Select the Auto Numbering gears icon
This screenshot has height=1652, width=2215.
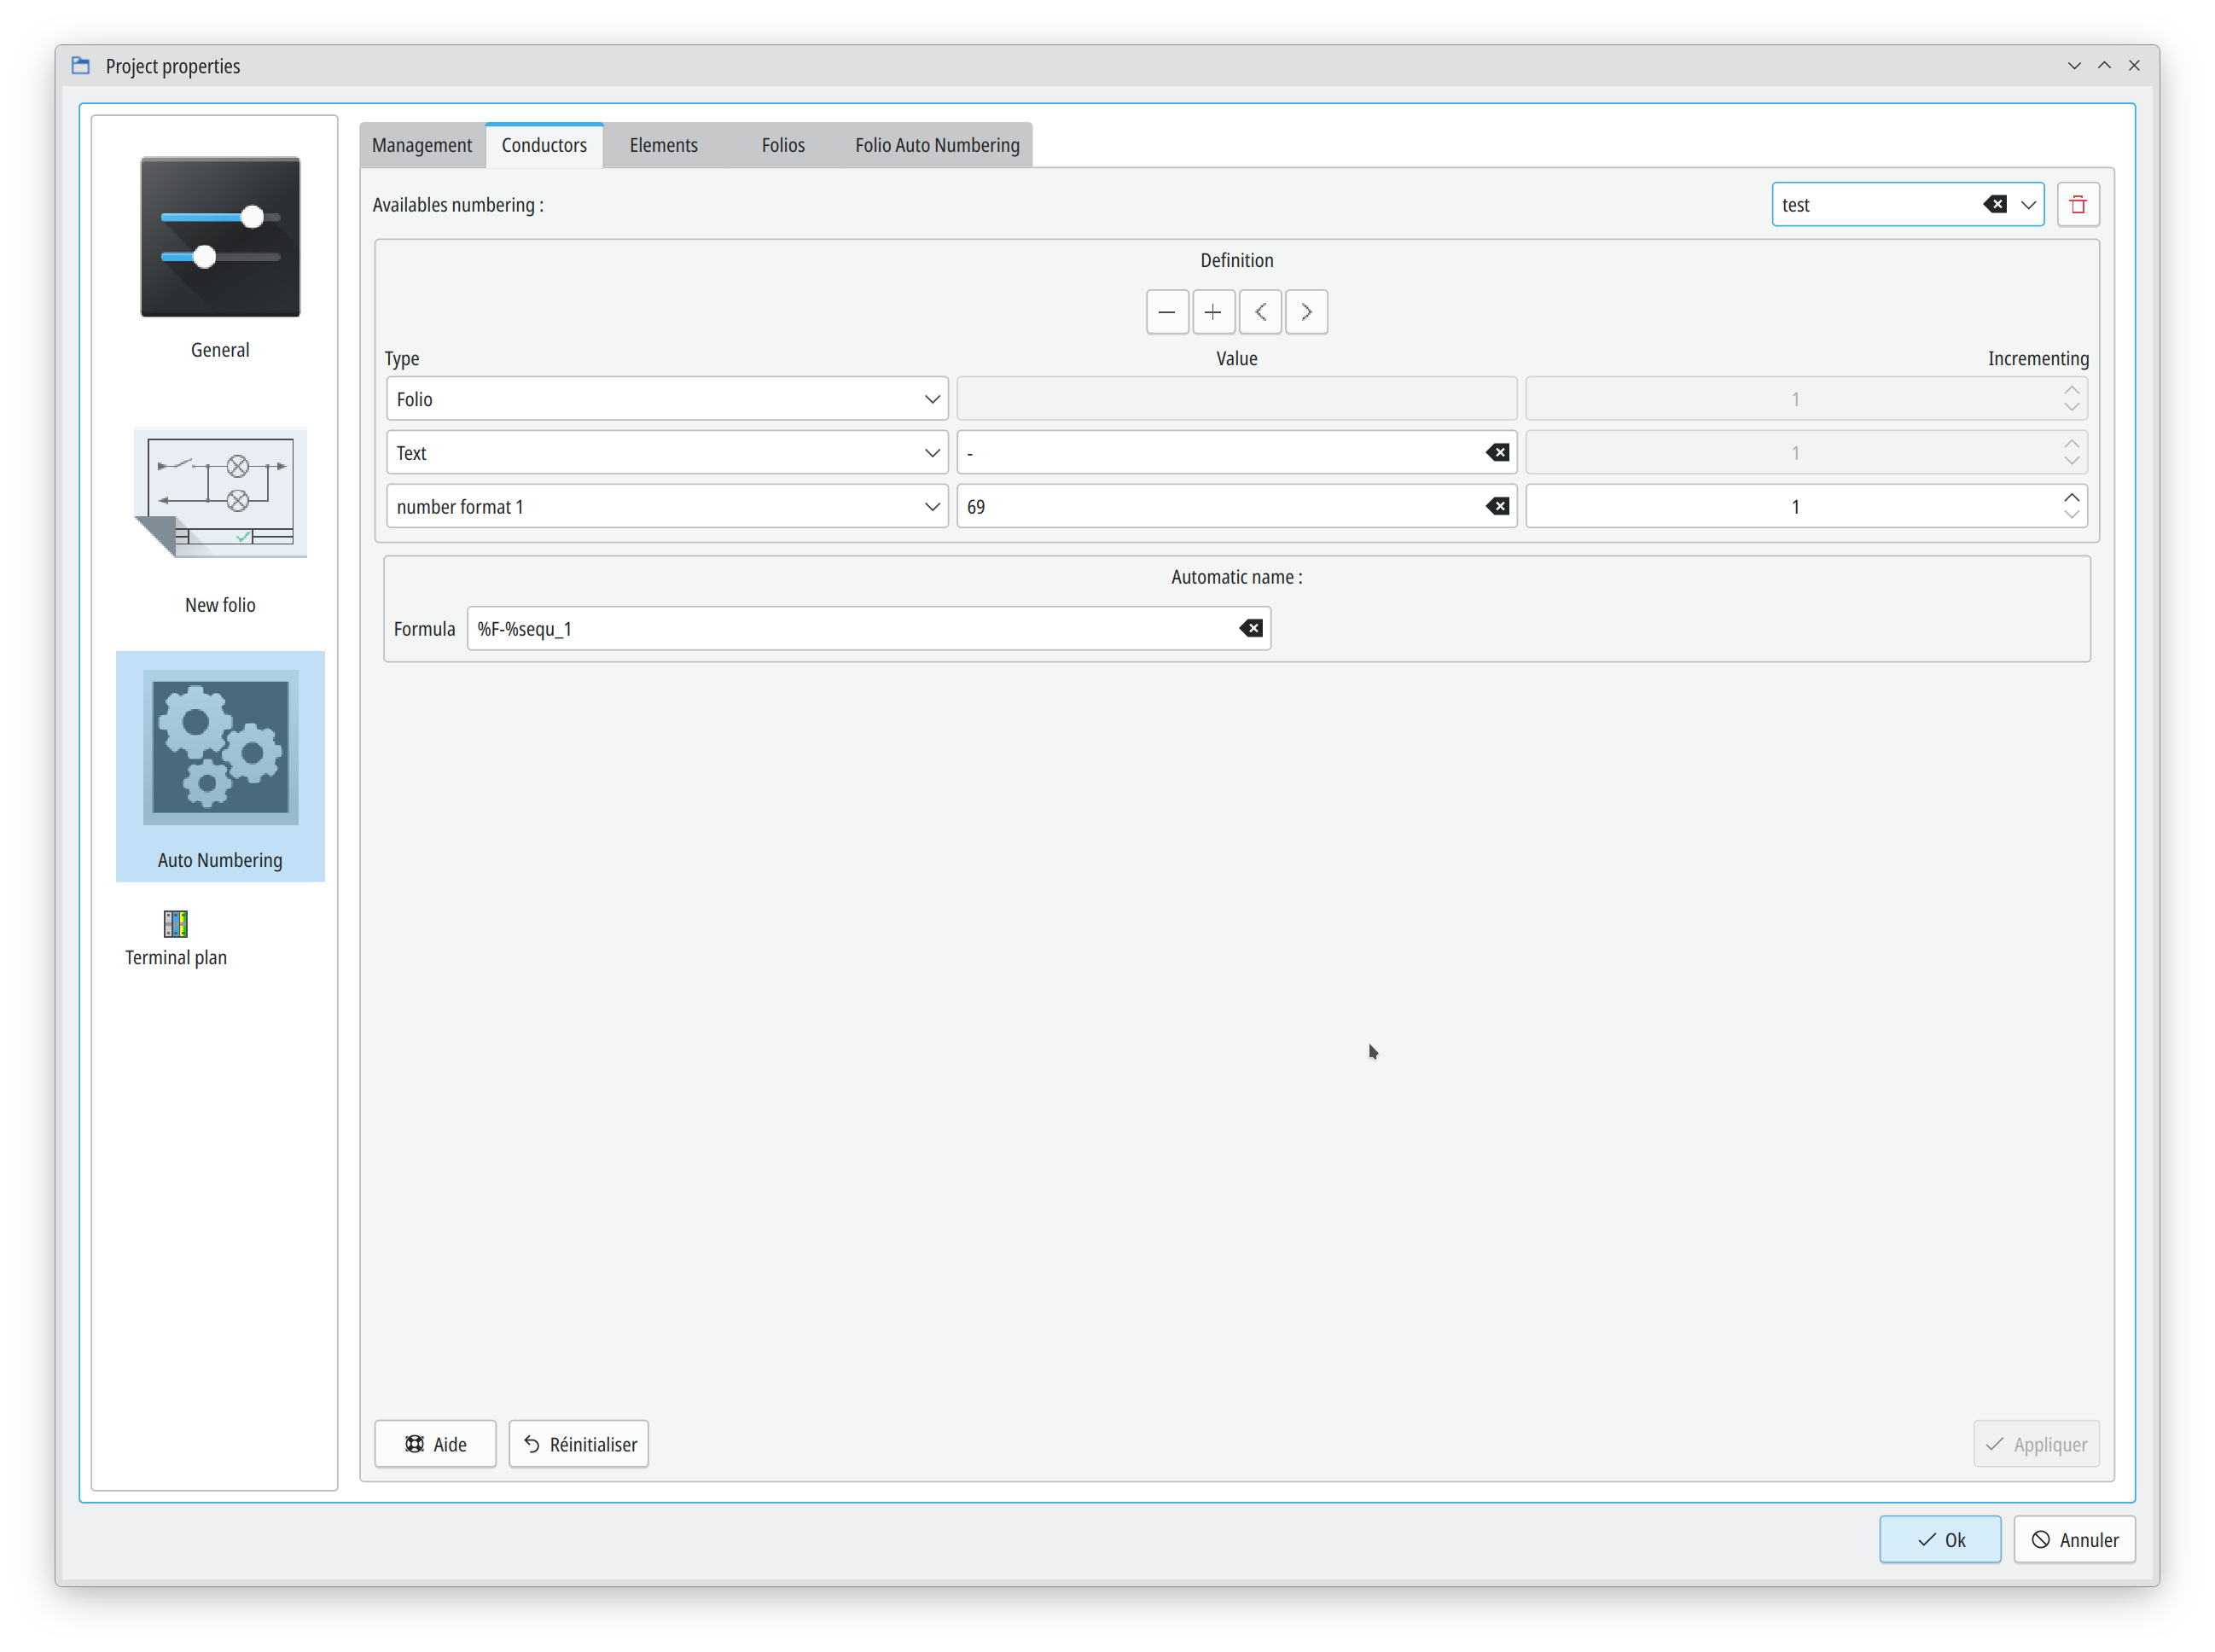(220, 747)
